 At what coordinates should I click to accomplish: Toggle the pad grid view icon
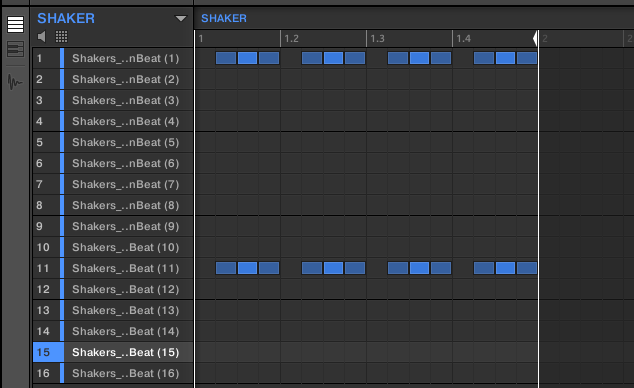61,37
